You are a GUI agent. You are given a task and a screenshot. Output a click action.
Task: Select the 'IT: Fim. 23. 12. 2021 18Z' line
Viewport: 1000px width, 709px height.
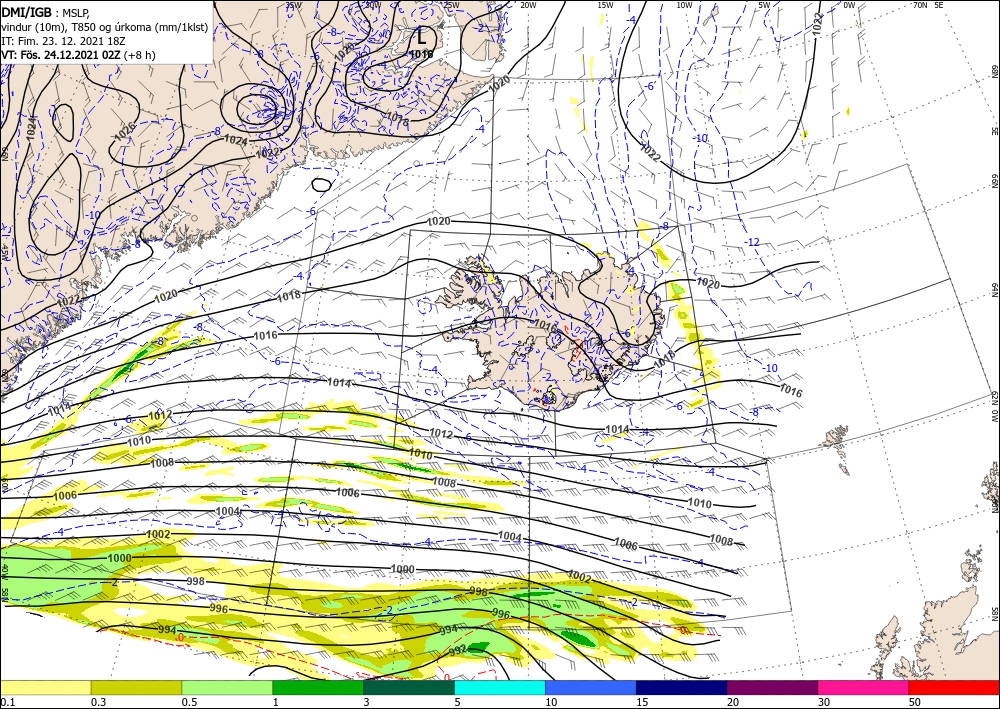tap(63, 41)
